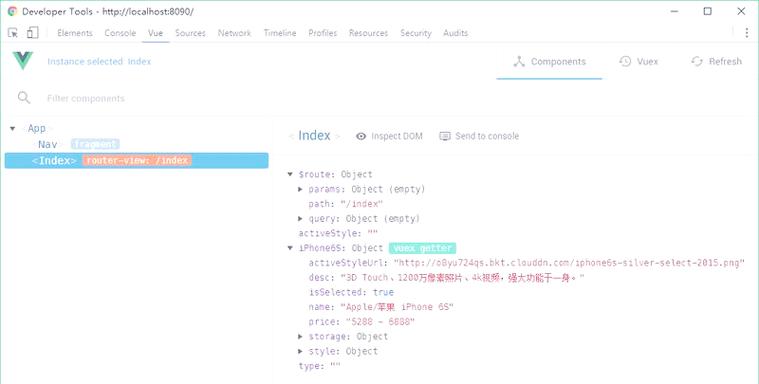Click the Send to console icon
Viewport: 759px width, 384px height.
[444, 136]
